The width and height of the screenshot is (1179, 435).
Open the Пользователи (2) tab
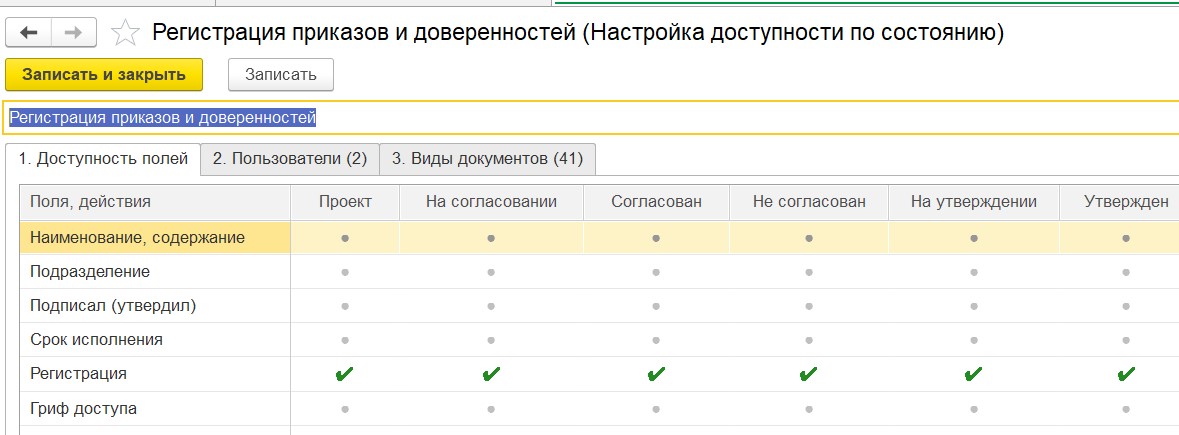tap(289, 159)
